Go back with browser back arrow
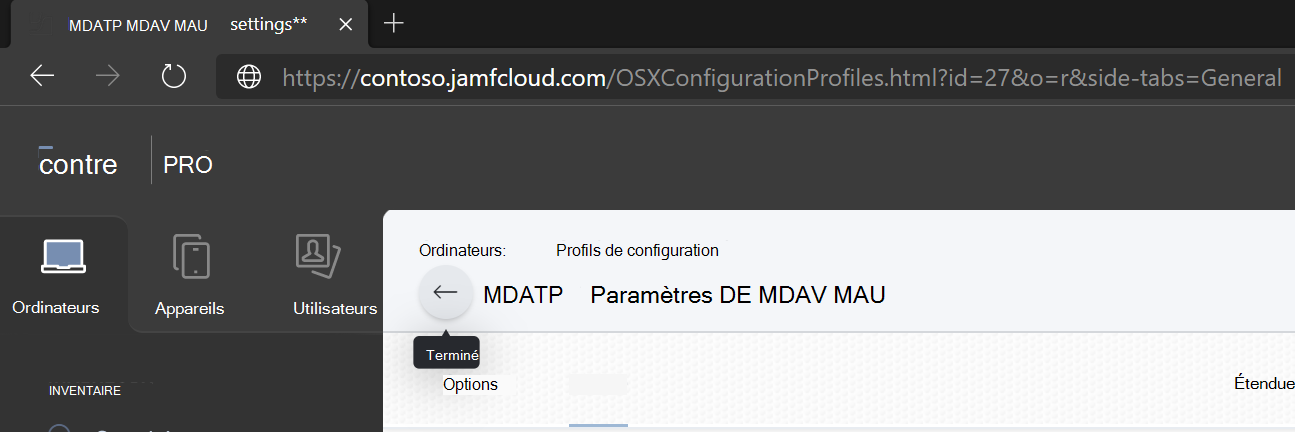Screen dimensions: 1295x432 pos(42,77)
